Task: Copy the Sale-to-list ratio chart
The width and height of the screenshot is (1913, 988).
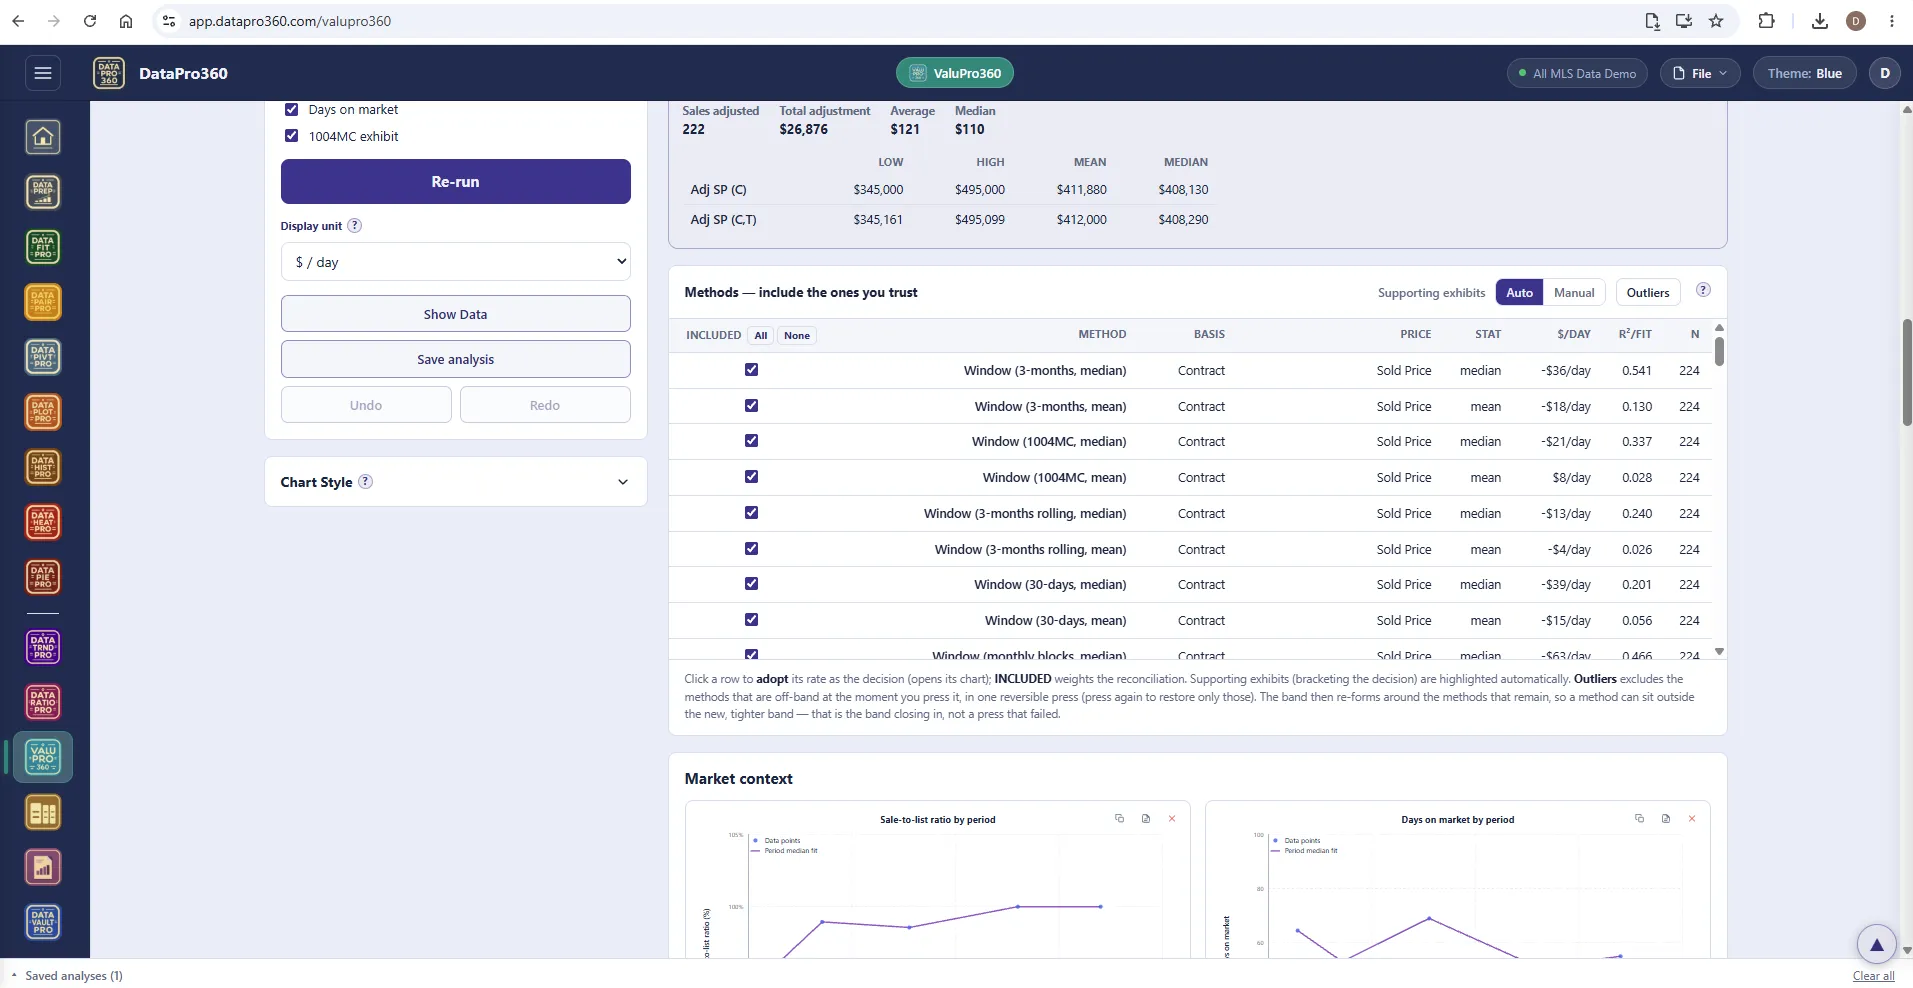Action: [1119, 818]
